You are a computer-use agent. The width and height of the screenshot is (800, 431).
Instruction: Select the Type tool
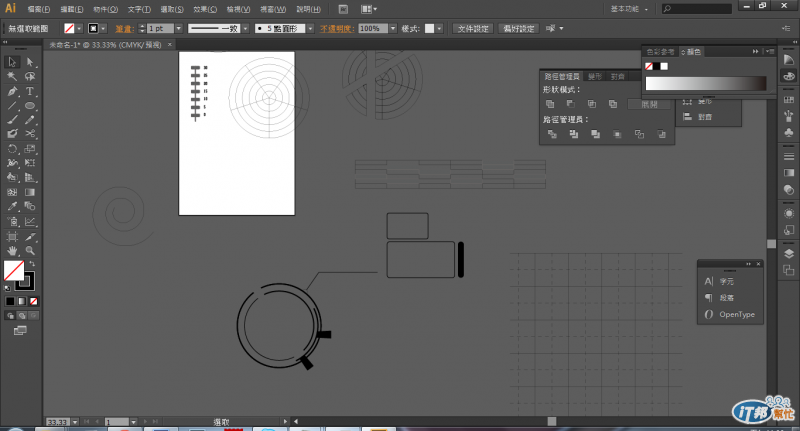[x=30, y=91]
